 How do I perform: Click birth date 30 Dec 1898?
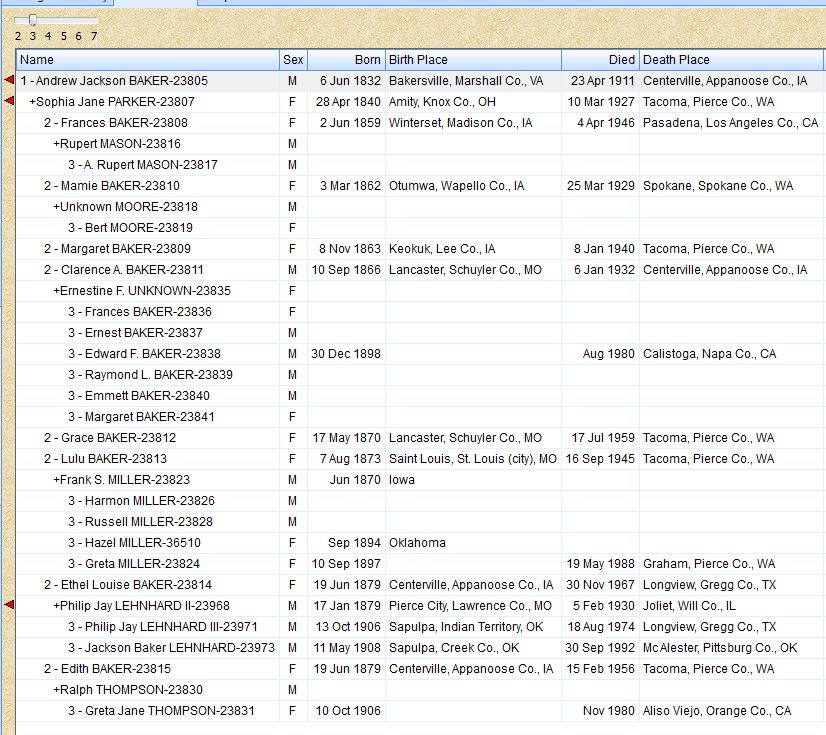pyautogui.click(x=346, y=354)
